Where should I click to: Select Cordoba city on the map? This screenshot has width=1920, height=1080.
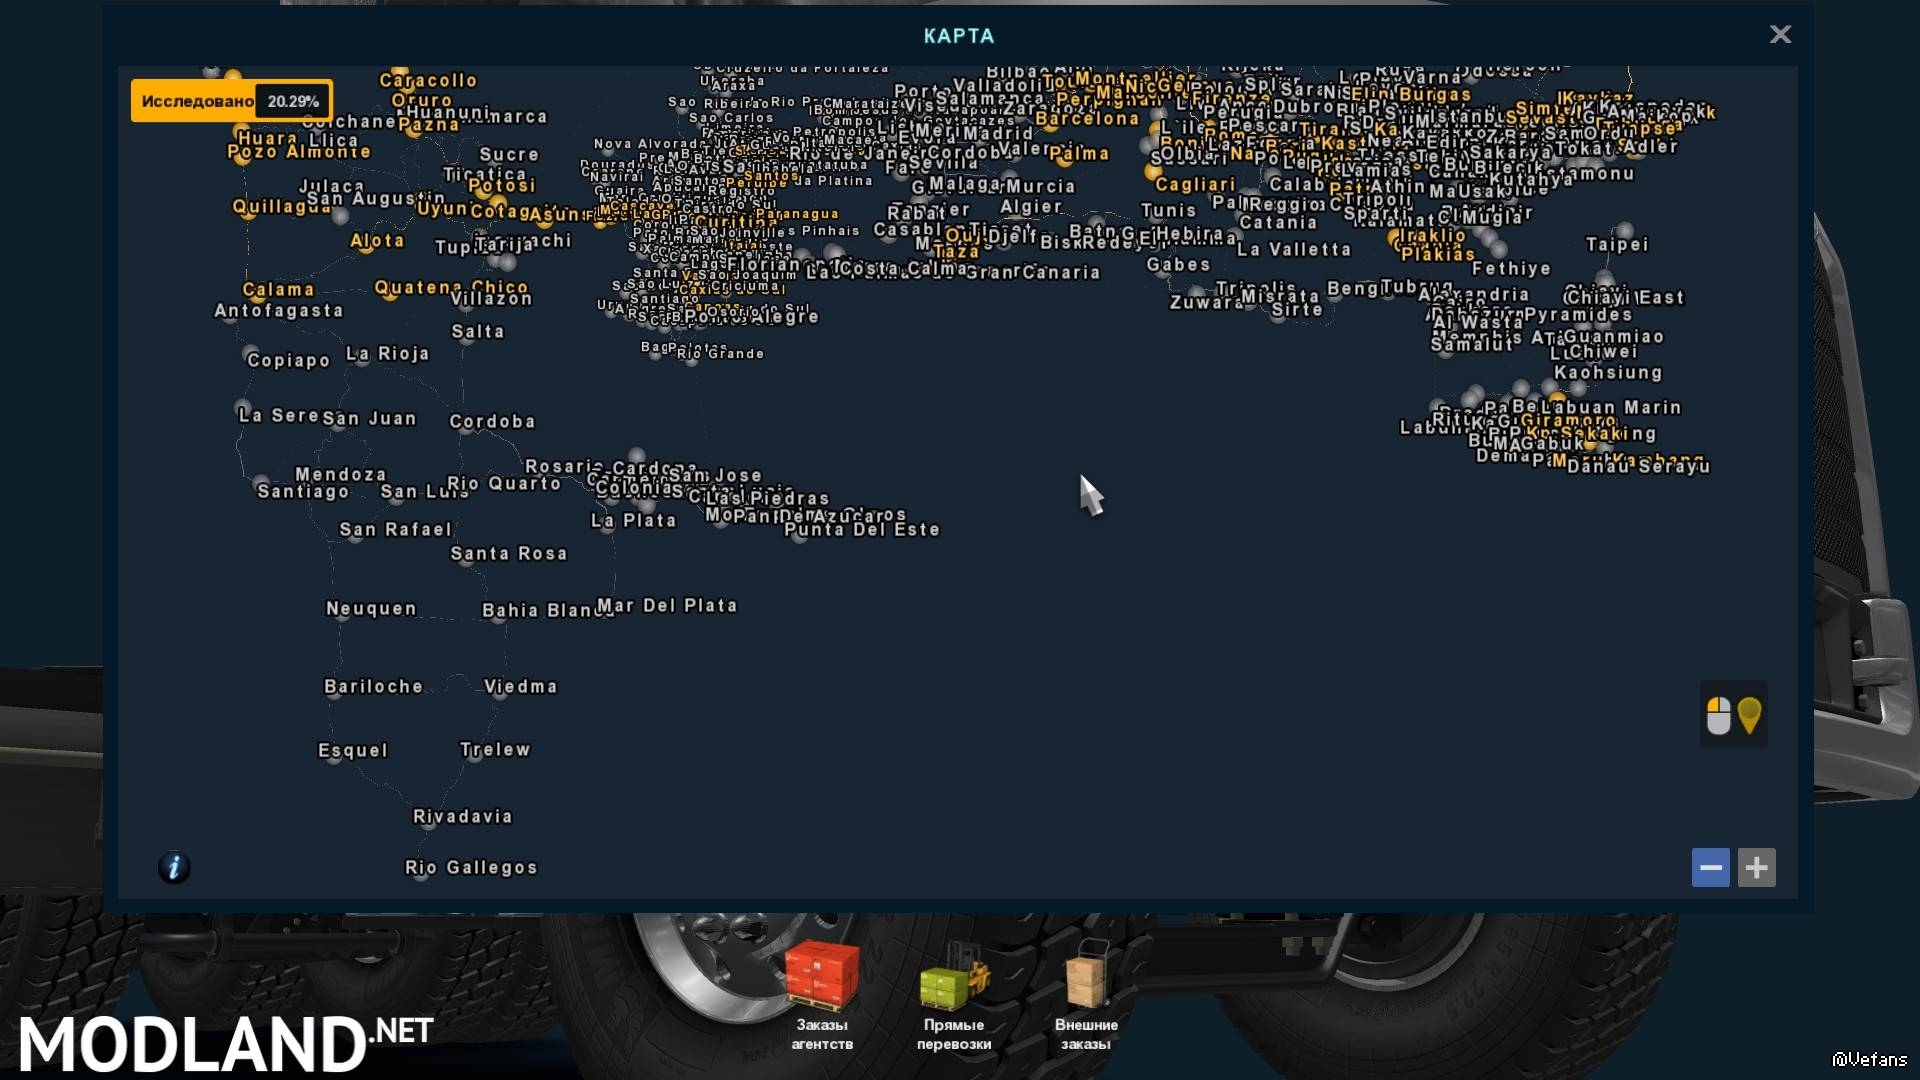(x=492, y=421)
